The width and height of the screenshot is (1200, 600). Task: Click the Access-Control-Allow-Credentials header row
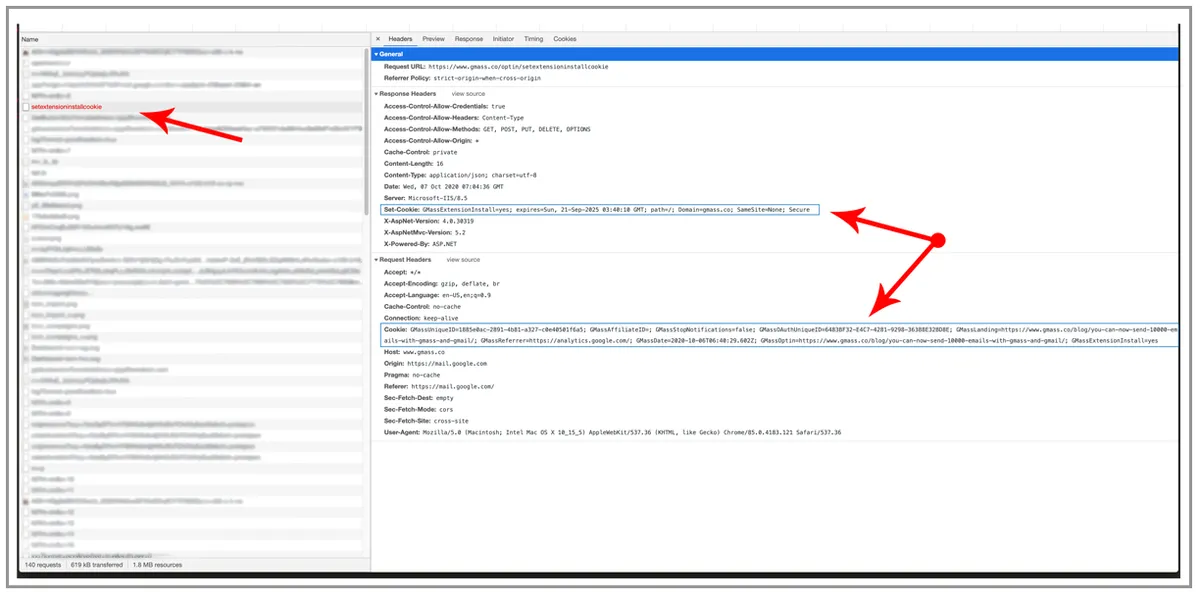444,105
